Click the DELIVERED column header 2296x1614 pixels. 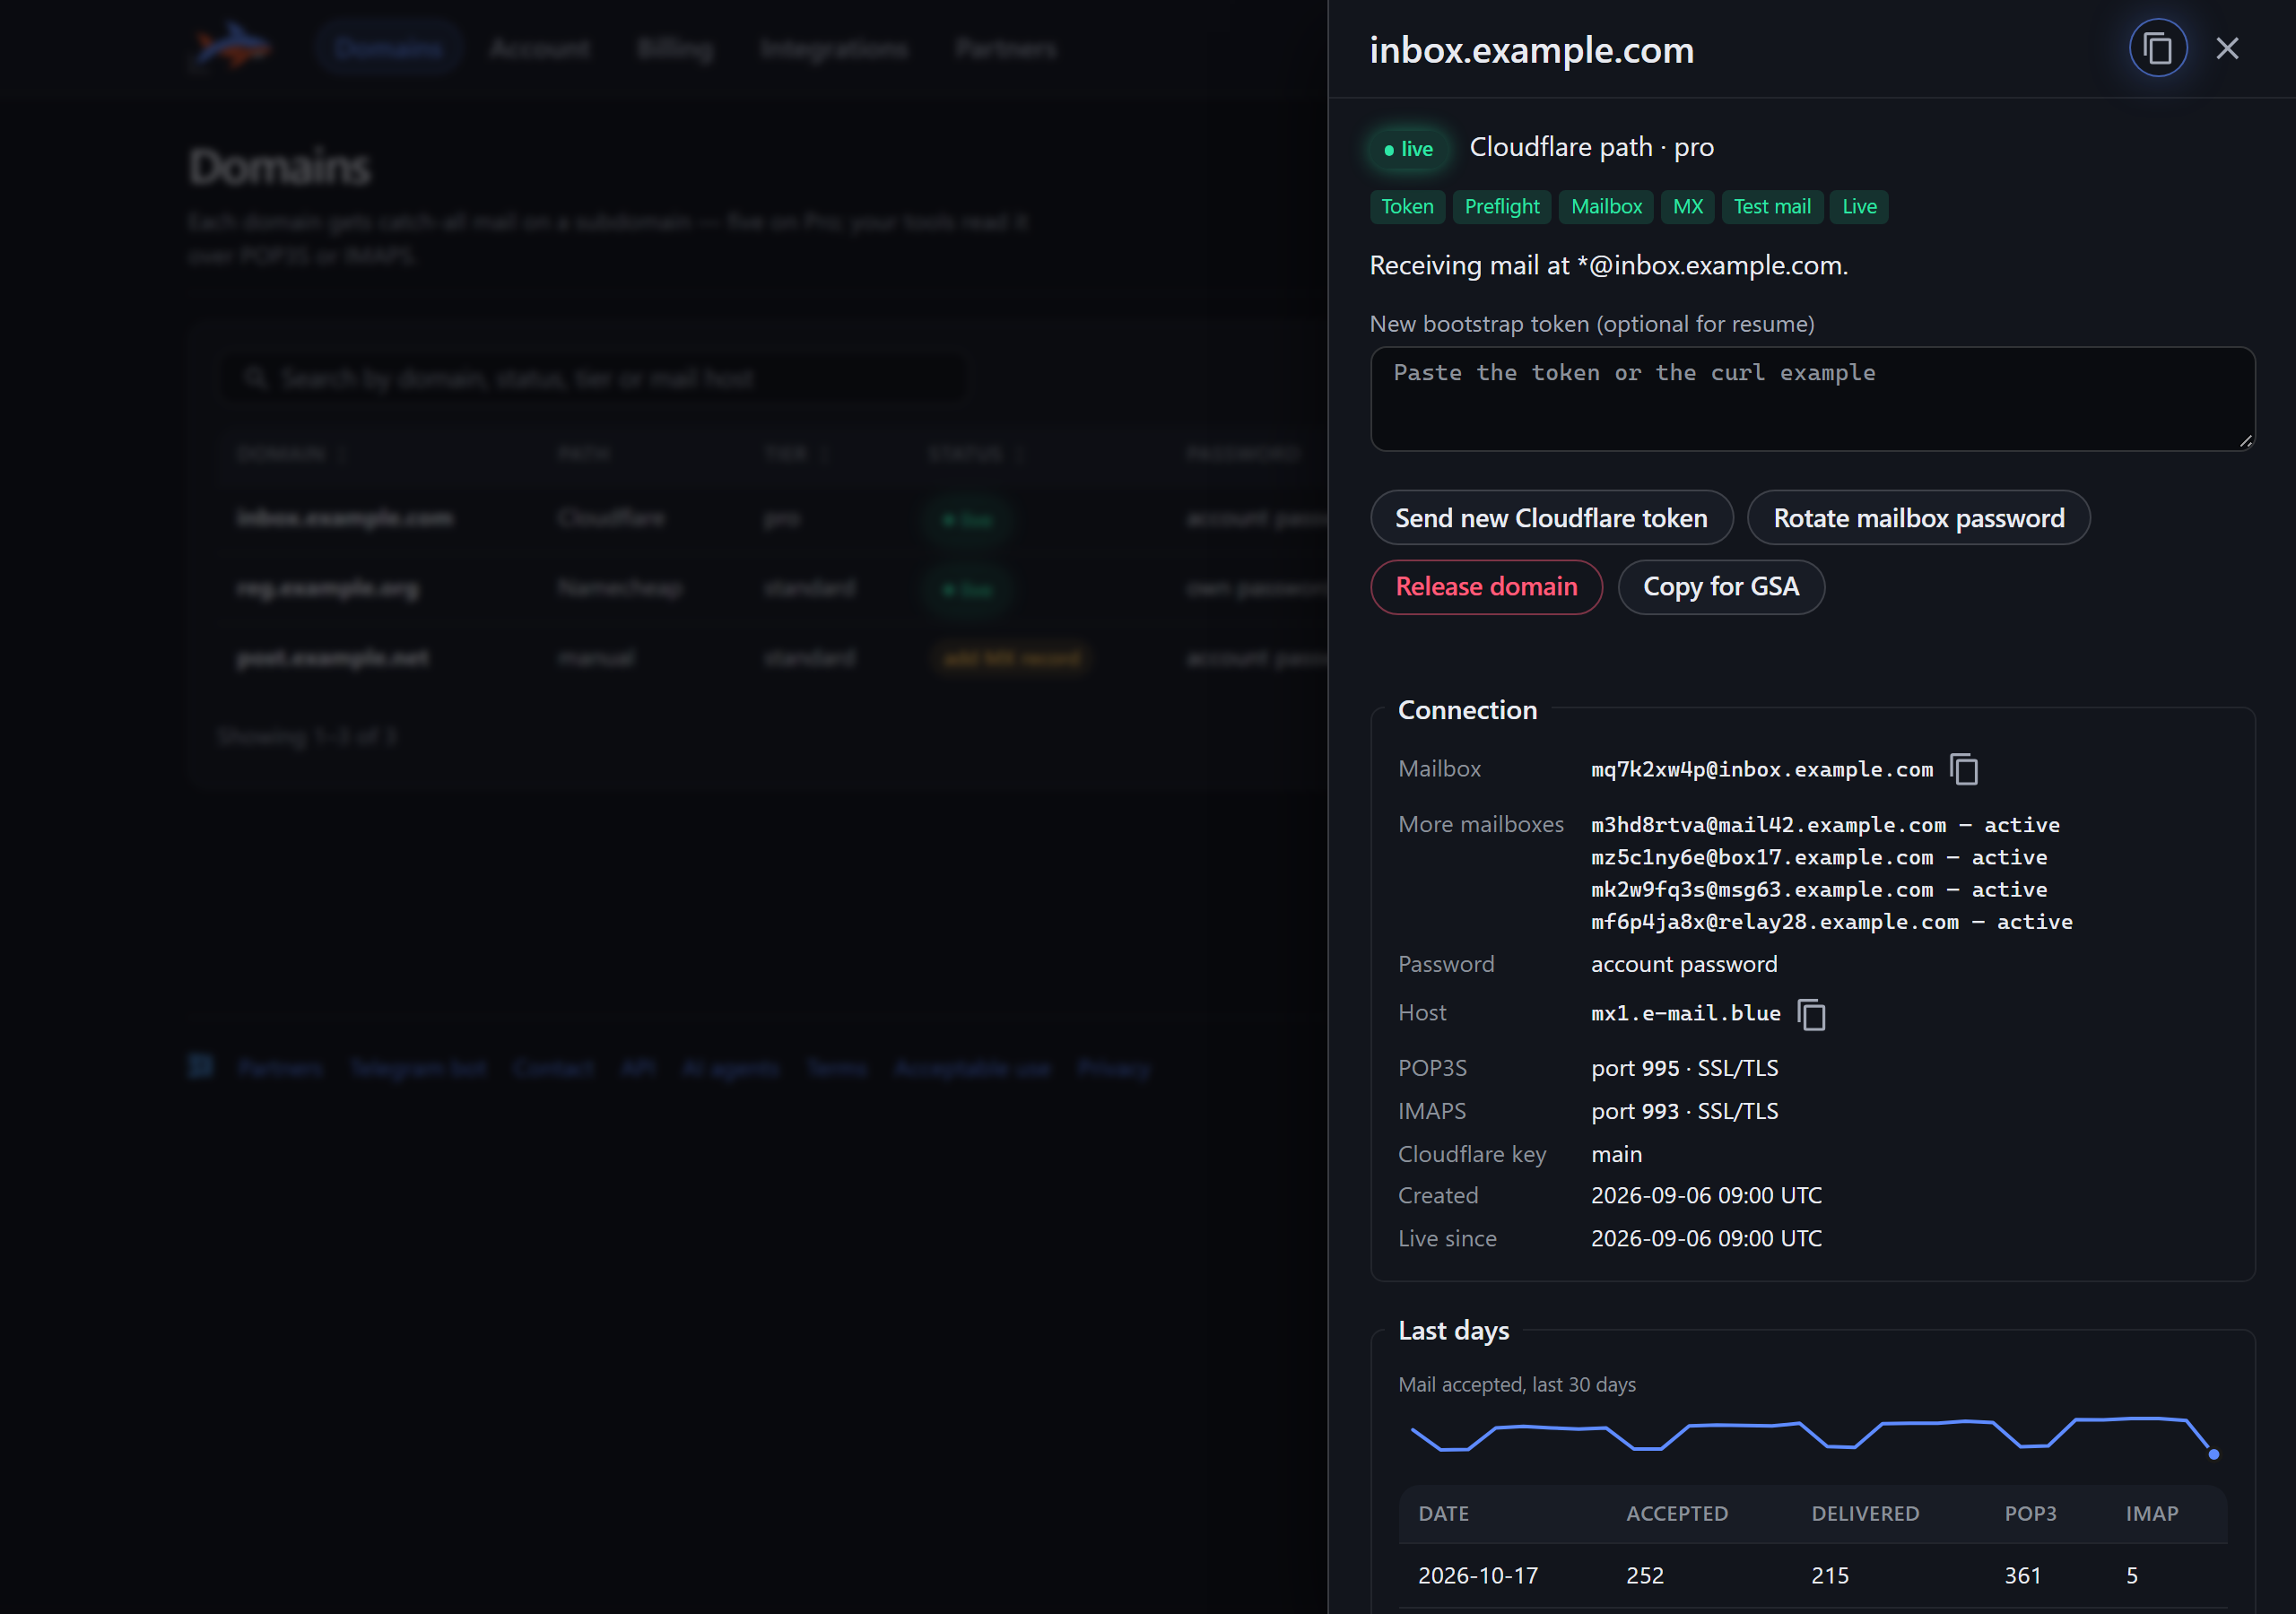pyautogui.click(x=1865, y=1513)
